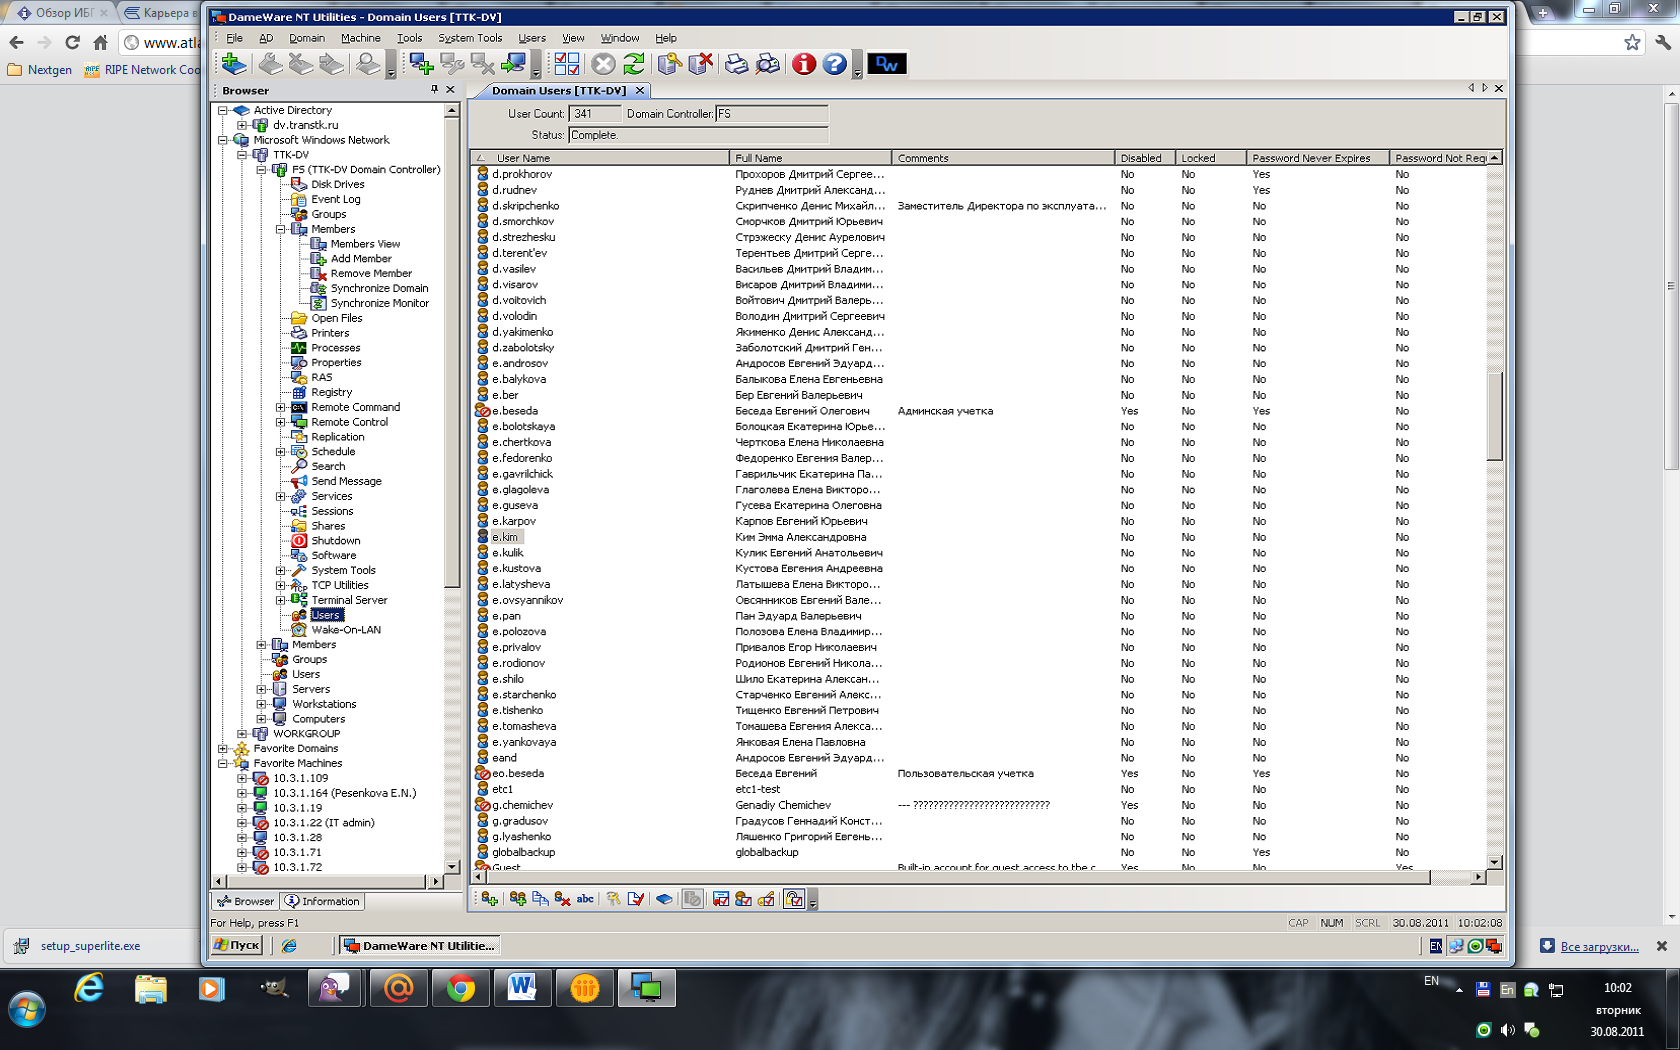Click the monitor with green arrow toolbar icon

(514, 64)
